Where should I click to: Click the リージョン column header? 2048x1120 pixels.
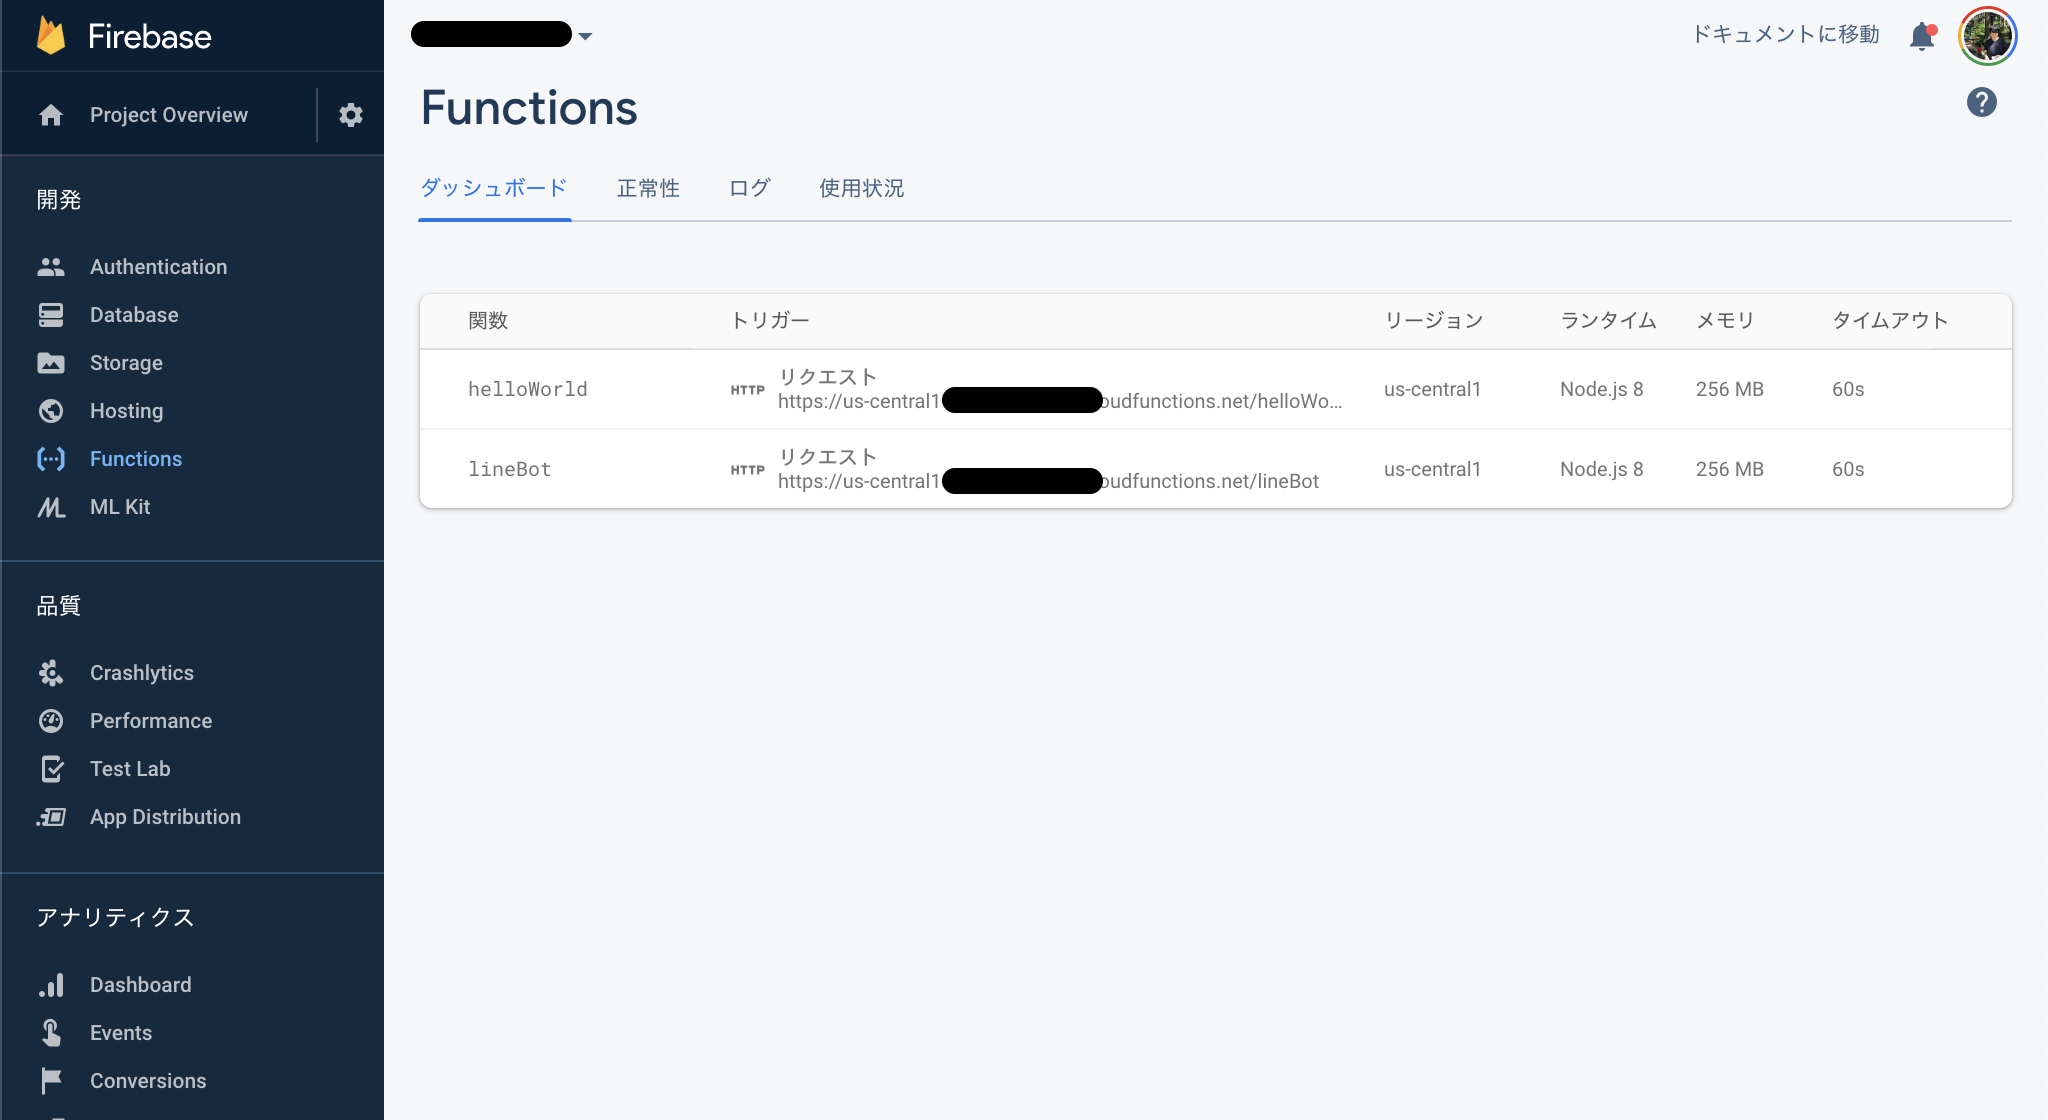coord(1434,321)
